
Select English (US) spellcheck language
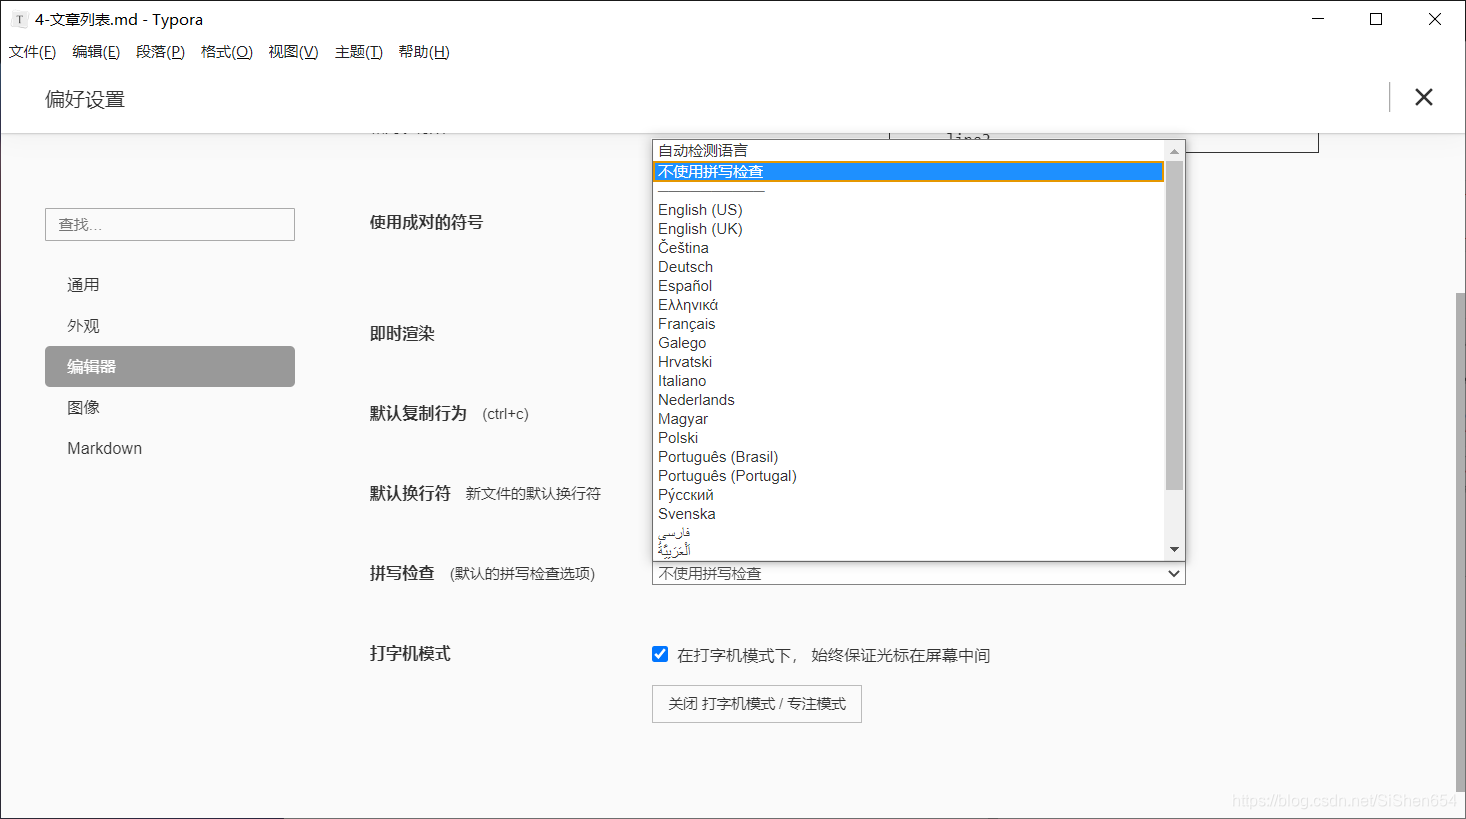[909, 210]
